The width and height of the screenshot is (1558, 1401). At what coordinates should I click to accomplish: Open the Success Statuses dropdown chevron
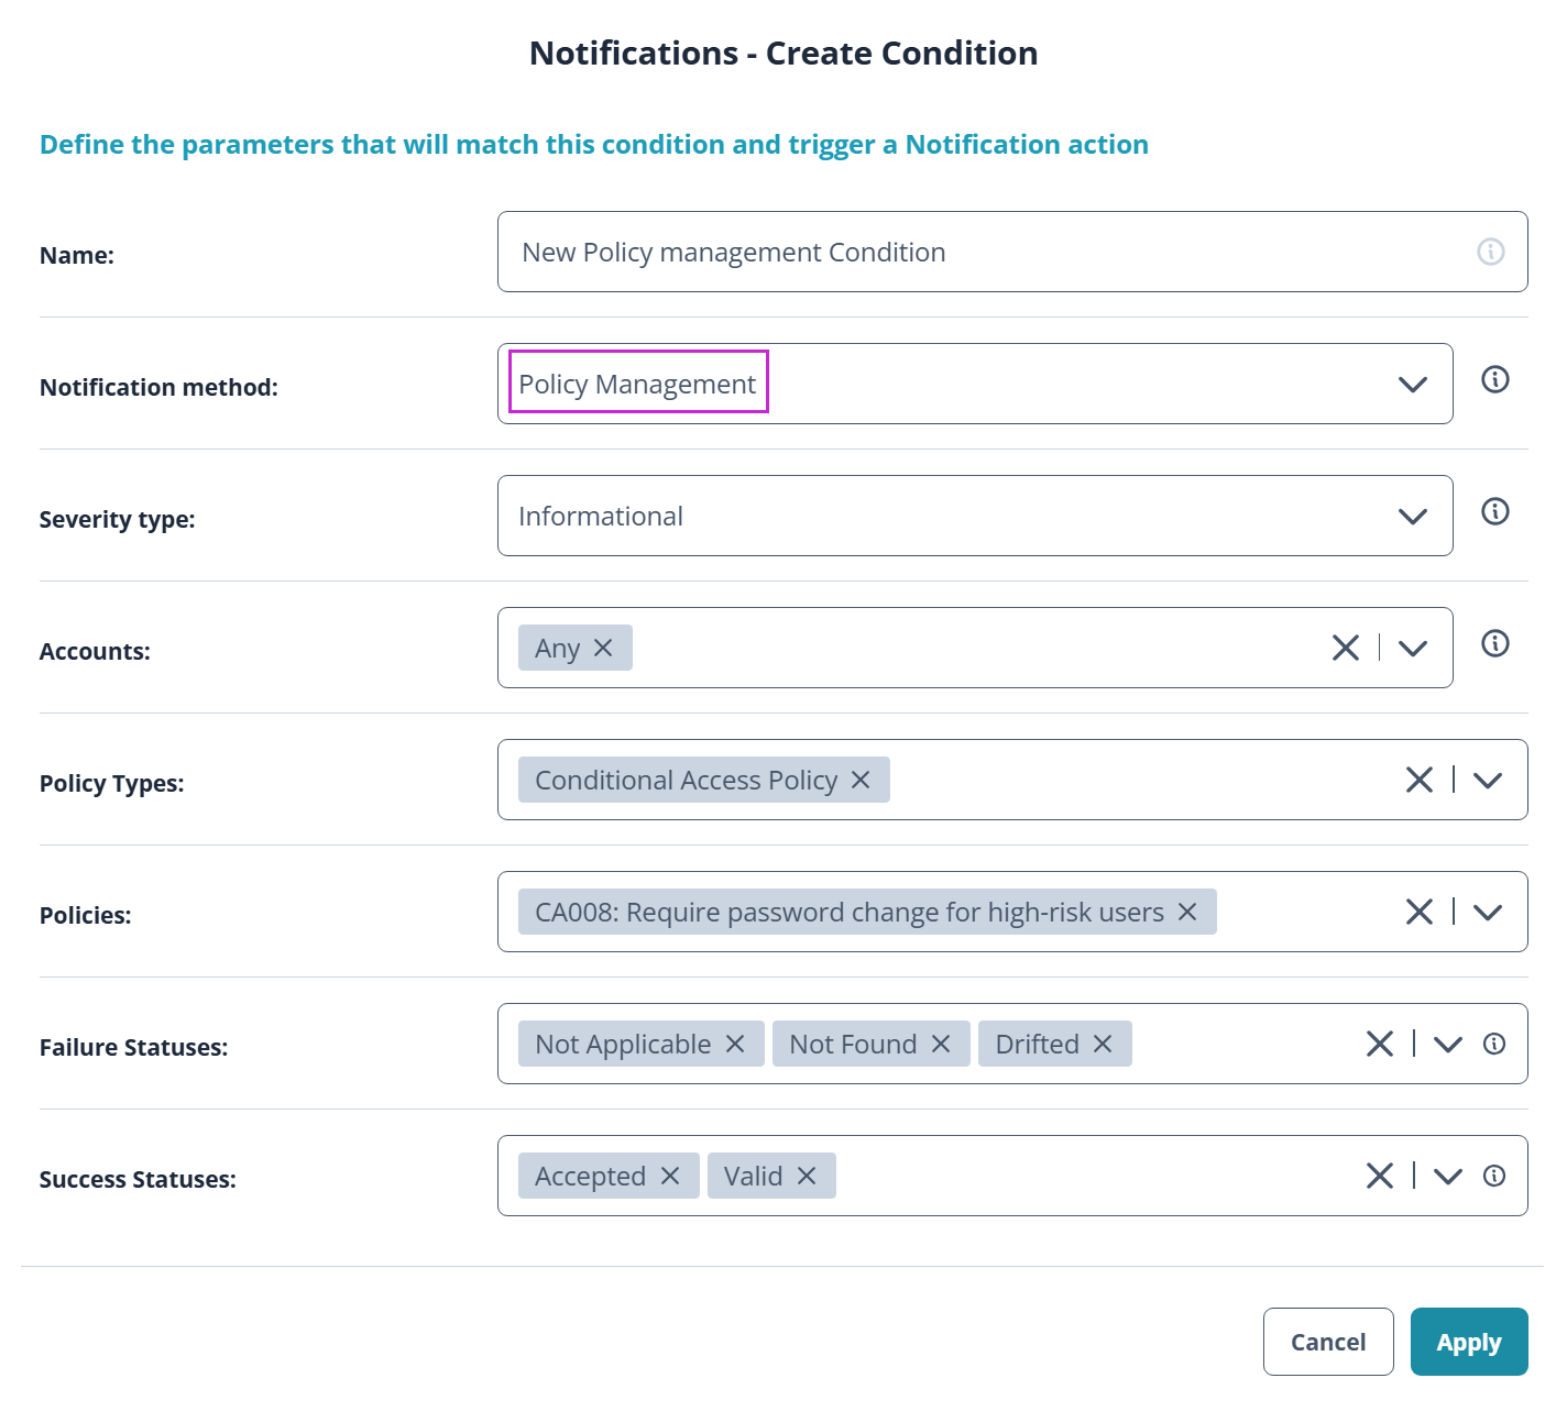click(1447, 1176)
